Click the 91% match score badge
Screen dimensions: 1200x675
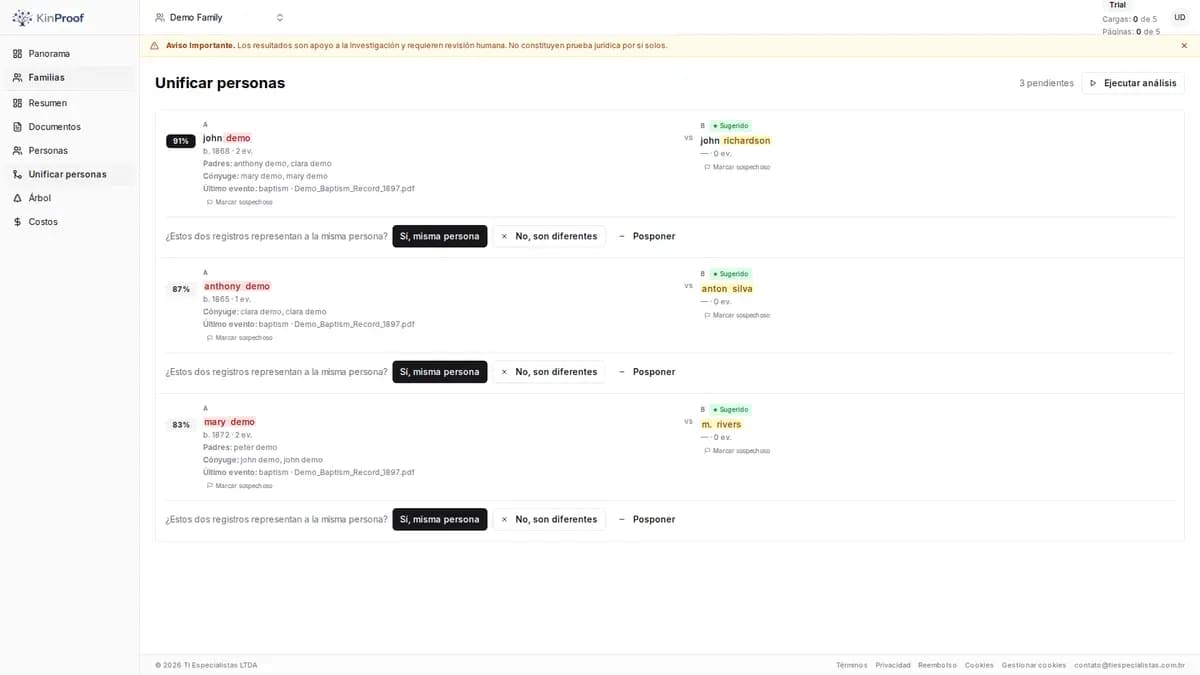(181, 141)
